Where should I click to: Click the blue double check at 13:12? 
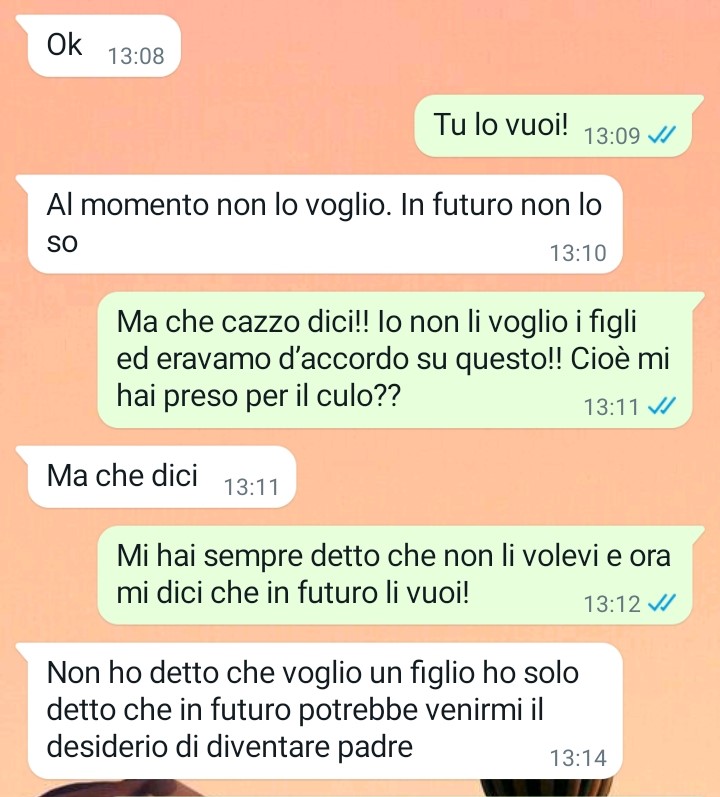click(662, 603)
